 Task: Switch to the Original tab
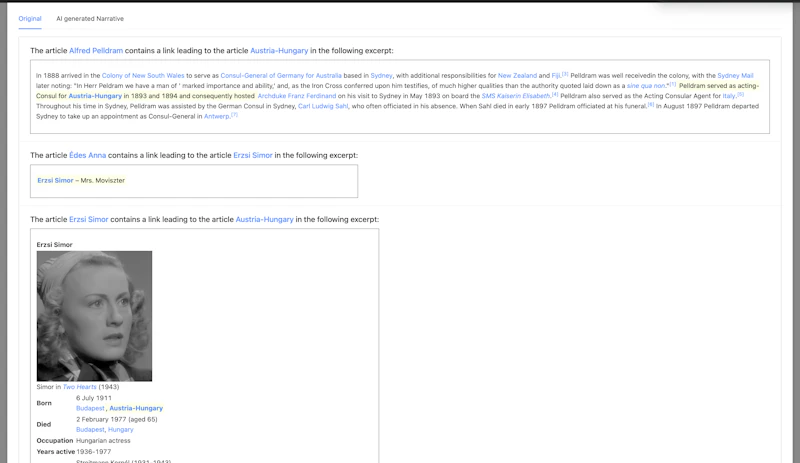[x=30, y=19]
